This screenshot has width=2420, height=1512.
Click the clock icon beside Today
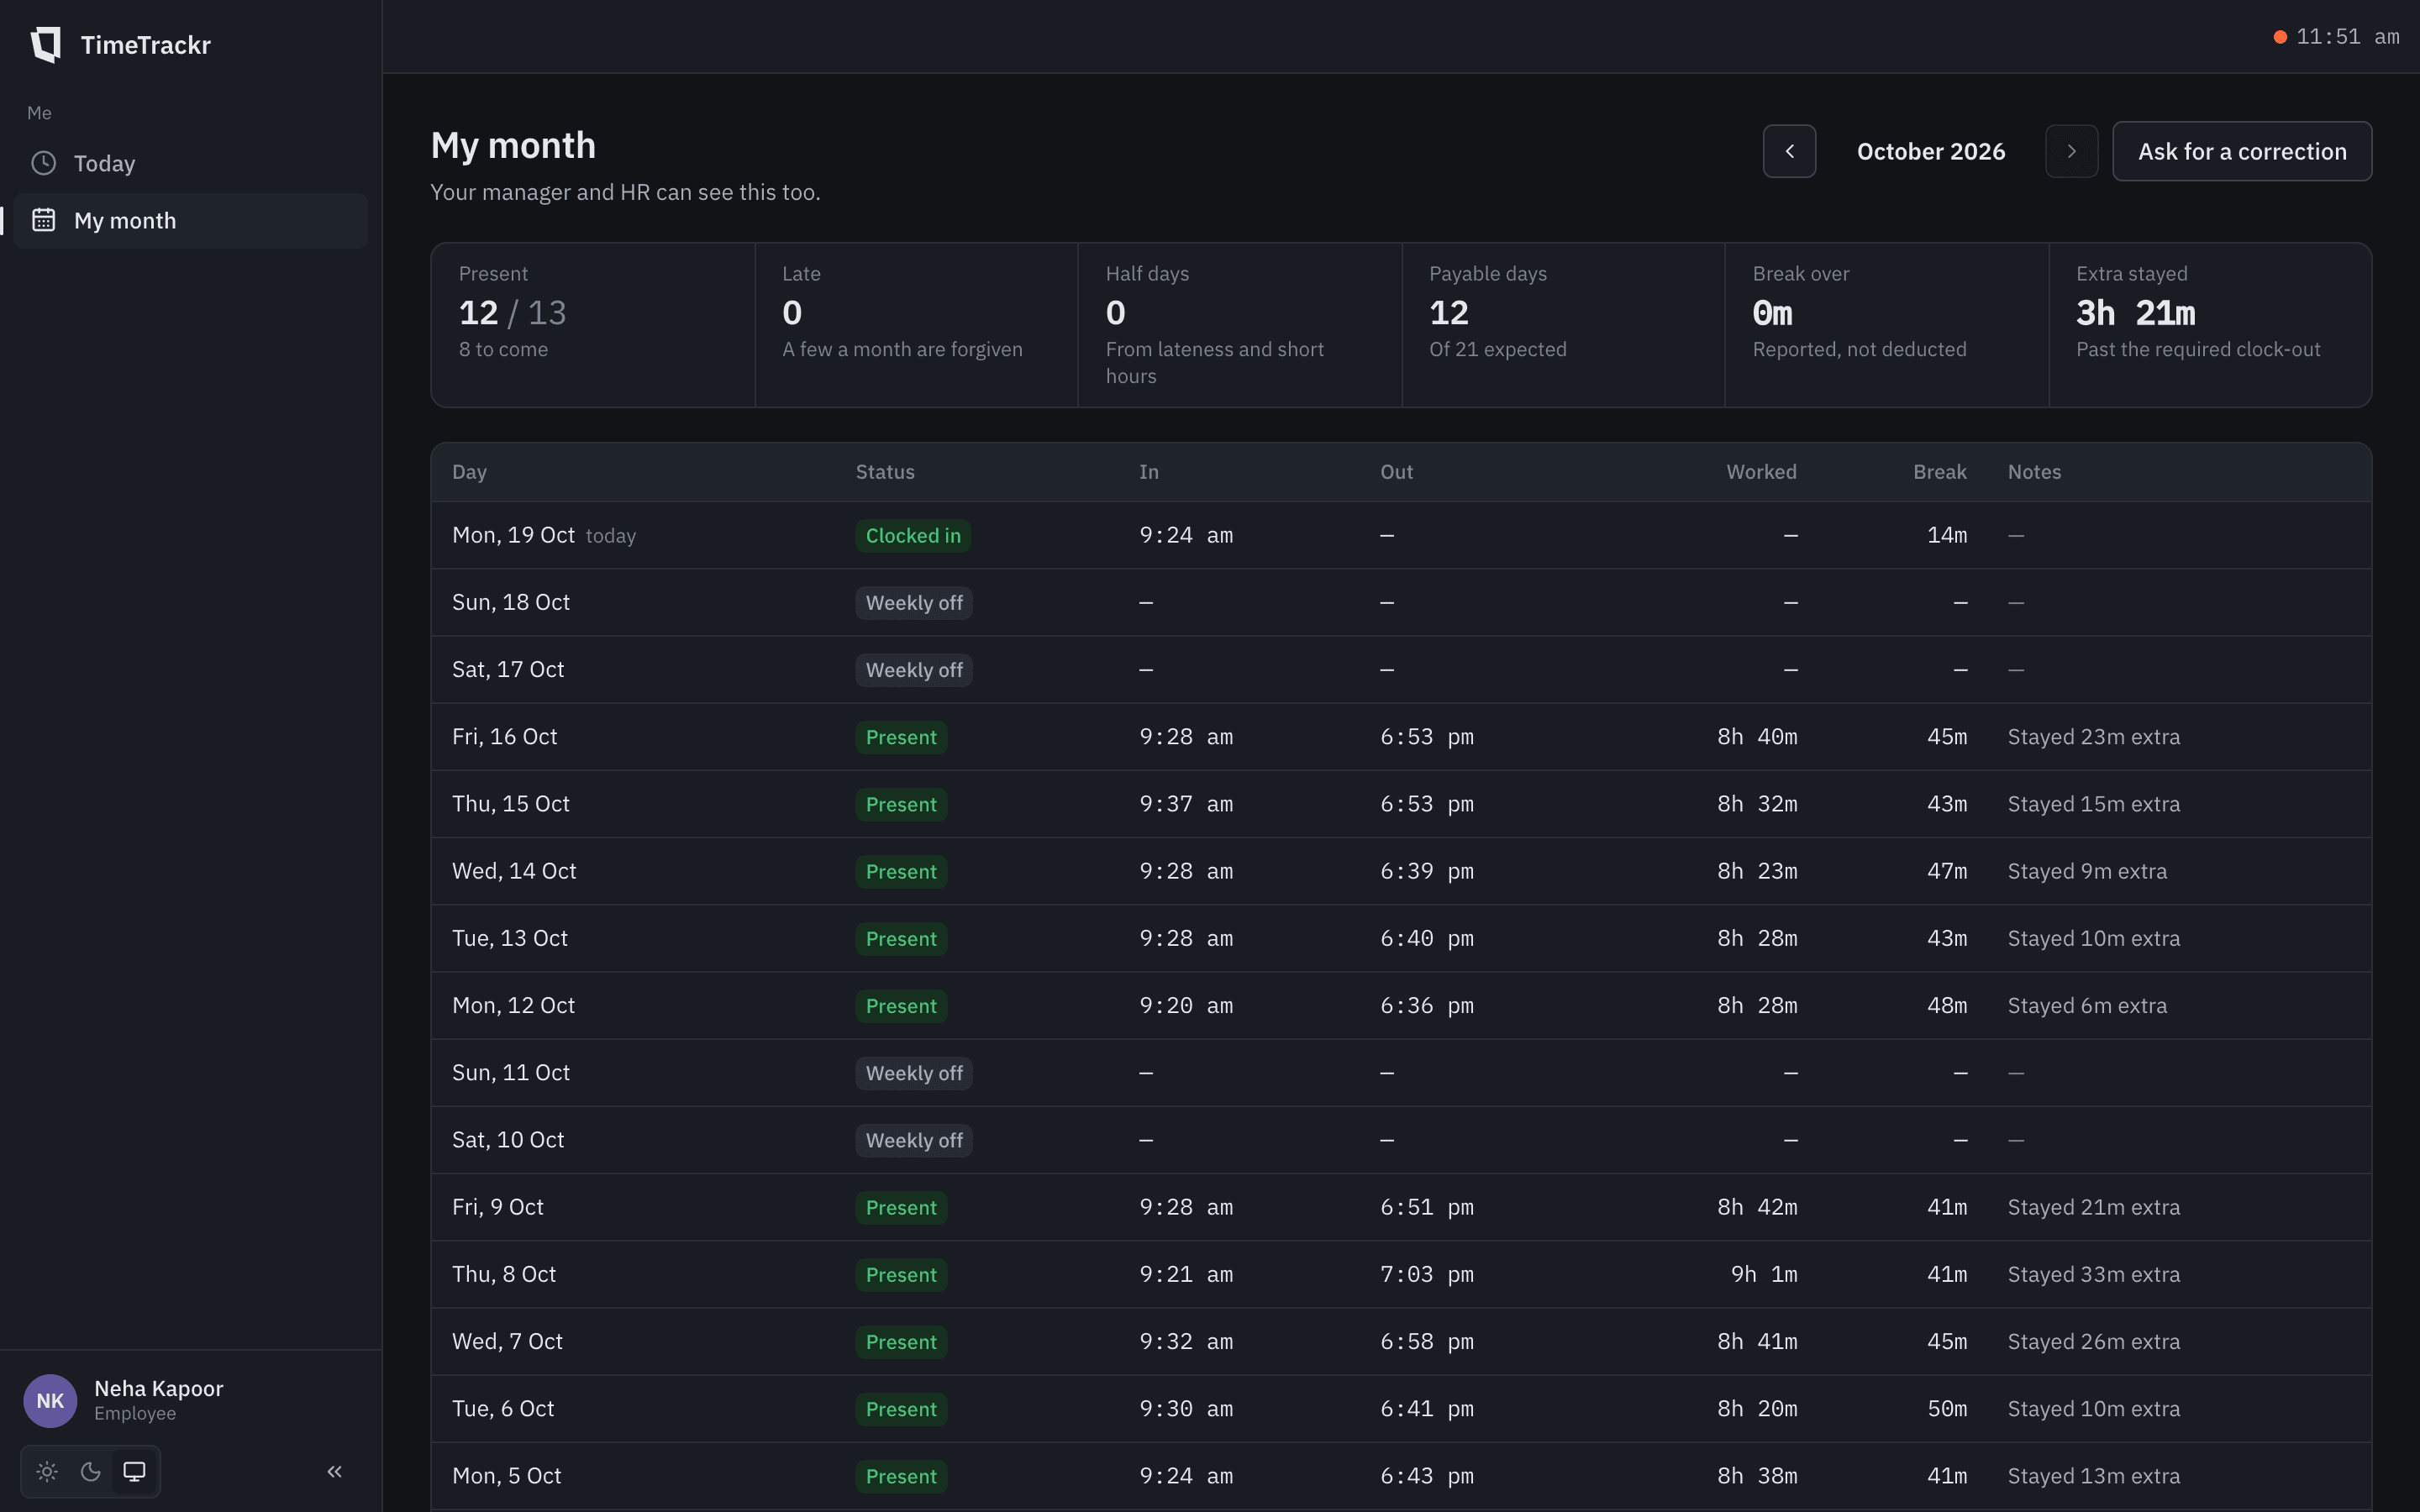pyautogui.click(x=43, y=163)
